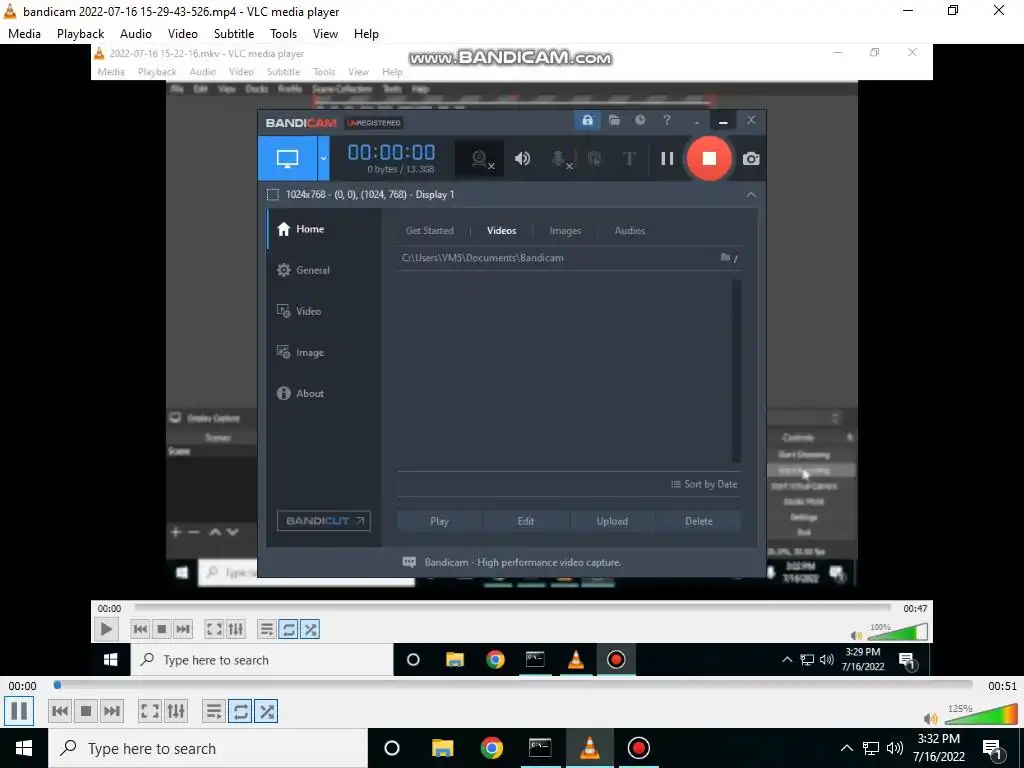The height and width of the screenshot is (768, 1024).
Task: Click the BANDICUT button
Action: coord(324,520)
